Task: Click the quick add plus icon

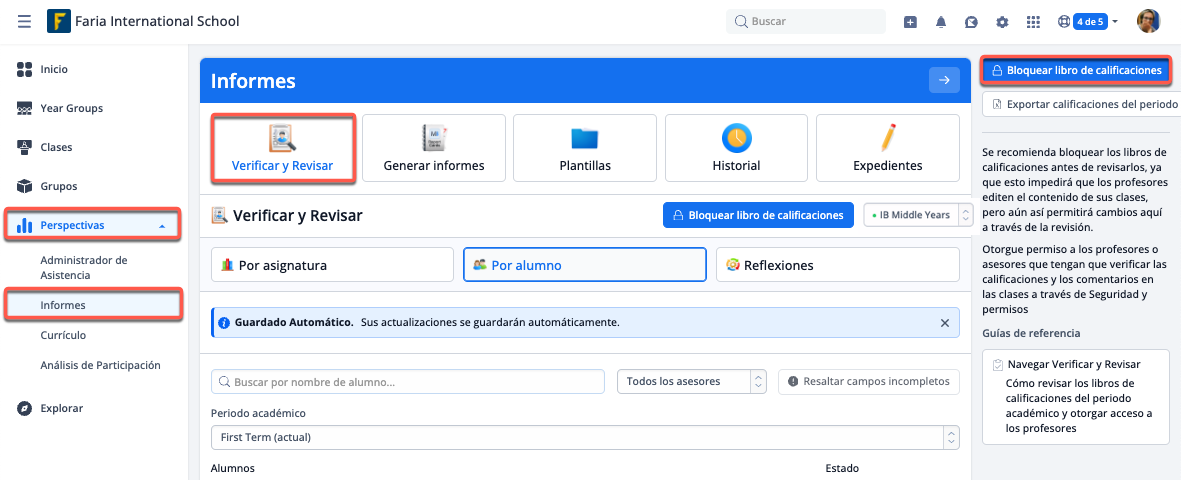Action: click(910, 22)
